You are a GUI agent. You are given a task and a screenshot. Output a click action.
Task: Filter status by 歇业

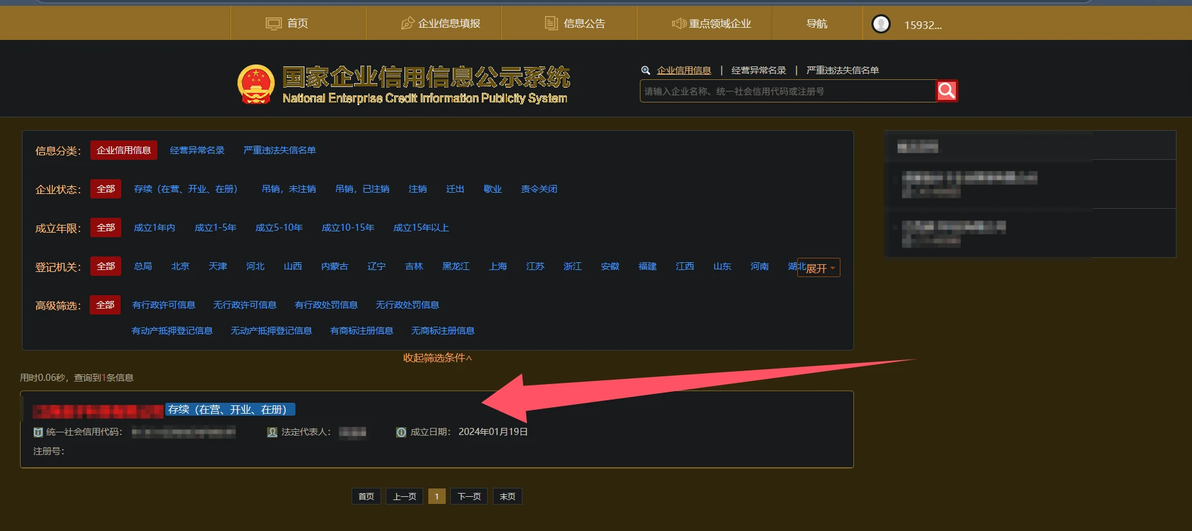click(x=493, y=189)
